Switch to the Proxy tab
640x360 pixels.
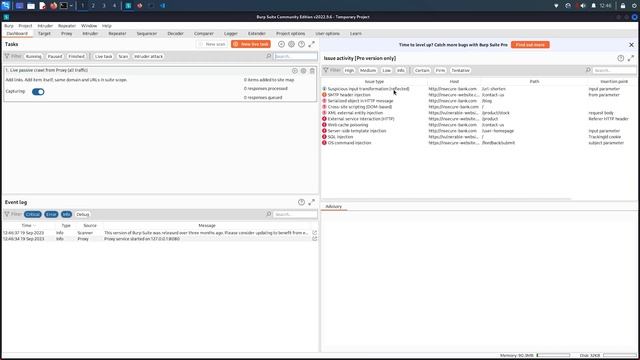67,33
